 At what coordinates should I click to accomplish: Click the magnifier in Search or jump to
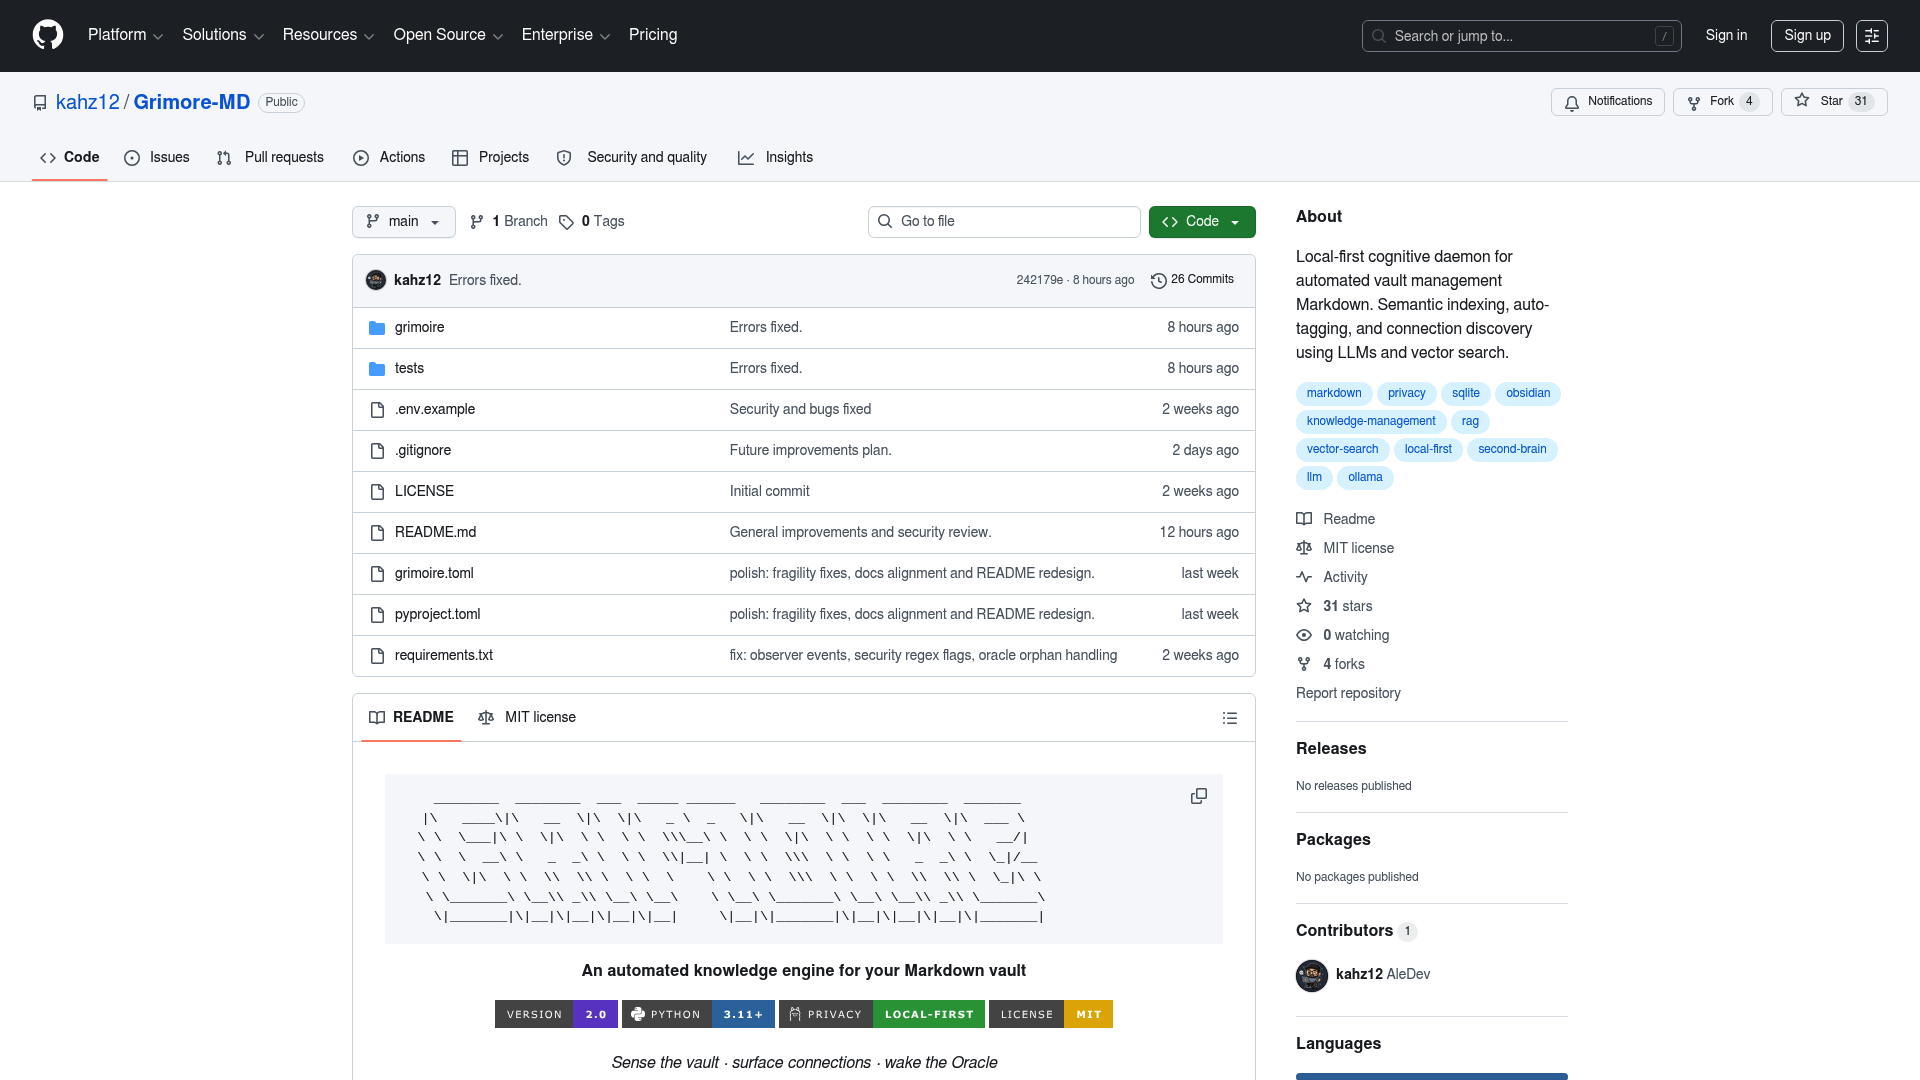[x=1379, y=36]
